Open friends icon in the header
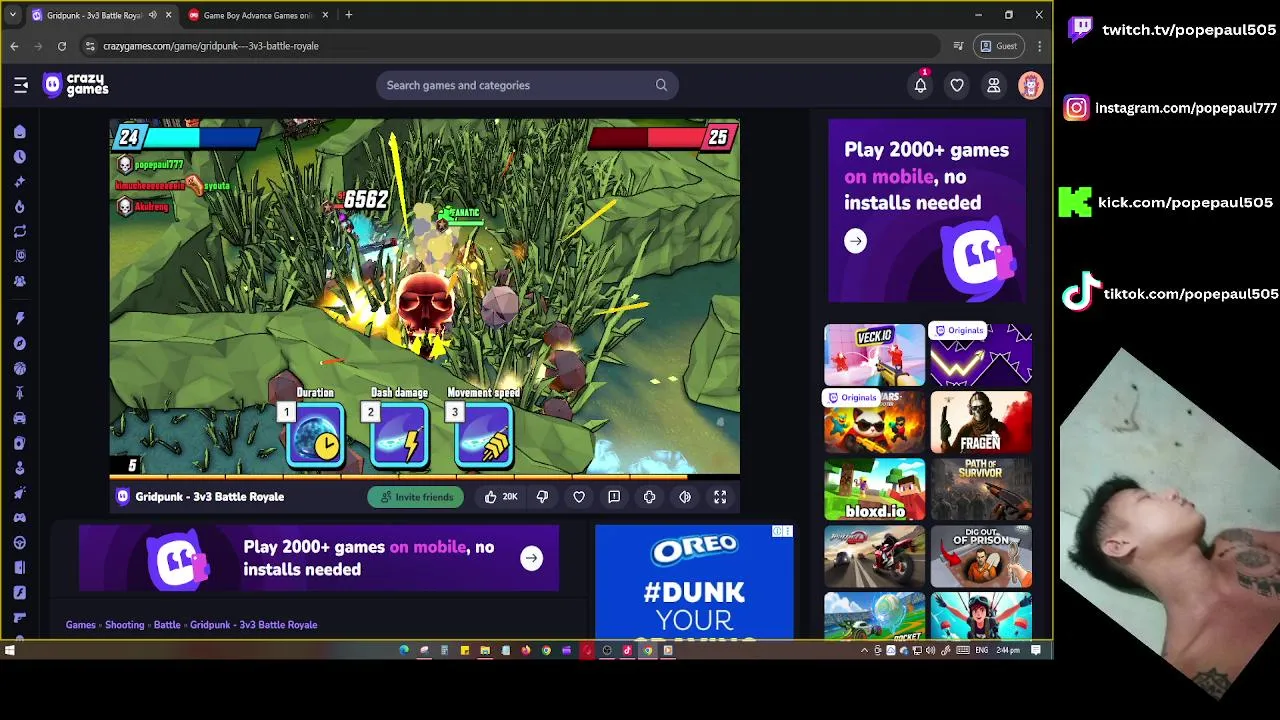This screenshot has width=1280, height=720. pos(993,85)
